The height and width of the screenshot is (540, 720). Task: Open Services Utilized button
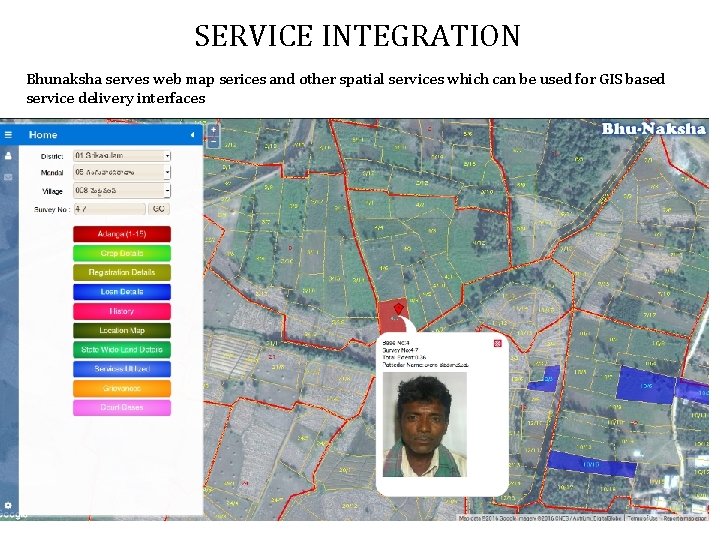tap(122, 369)
